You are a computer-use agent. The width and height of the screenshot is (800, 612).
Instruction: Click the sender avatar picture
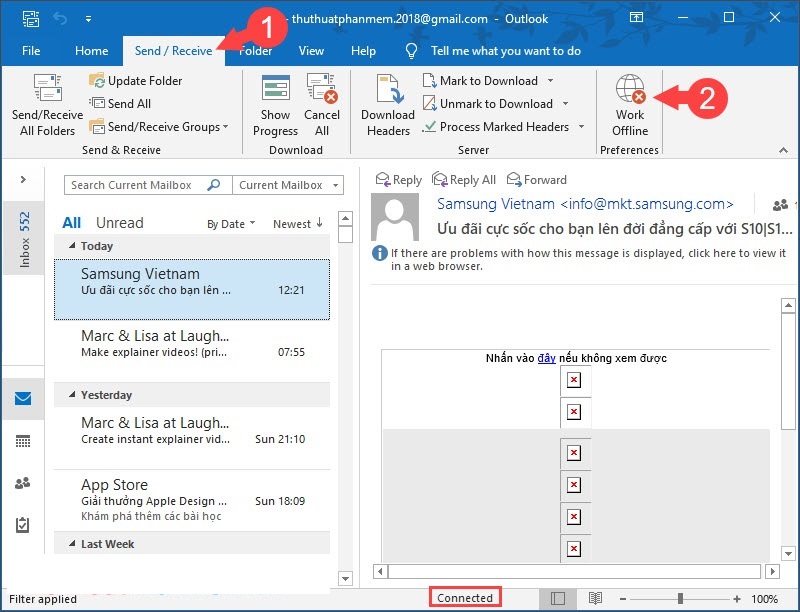point(395,217)
